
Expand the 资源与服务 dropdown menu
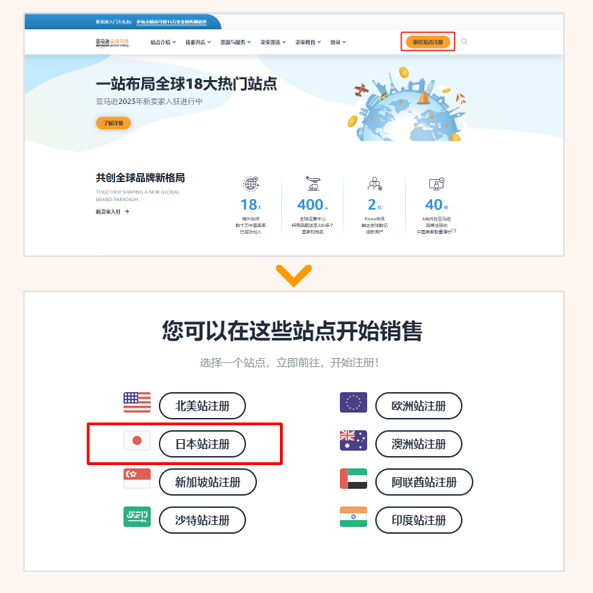[x=236, y=42]
